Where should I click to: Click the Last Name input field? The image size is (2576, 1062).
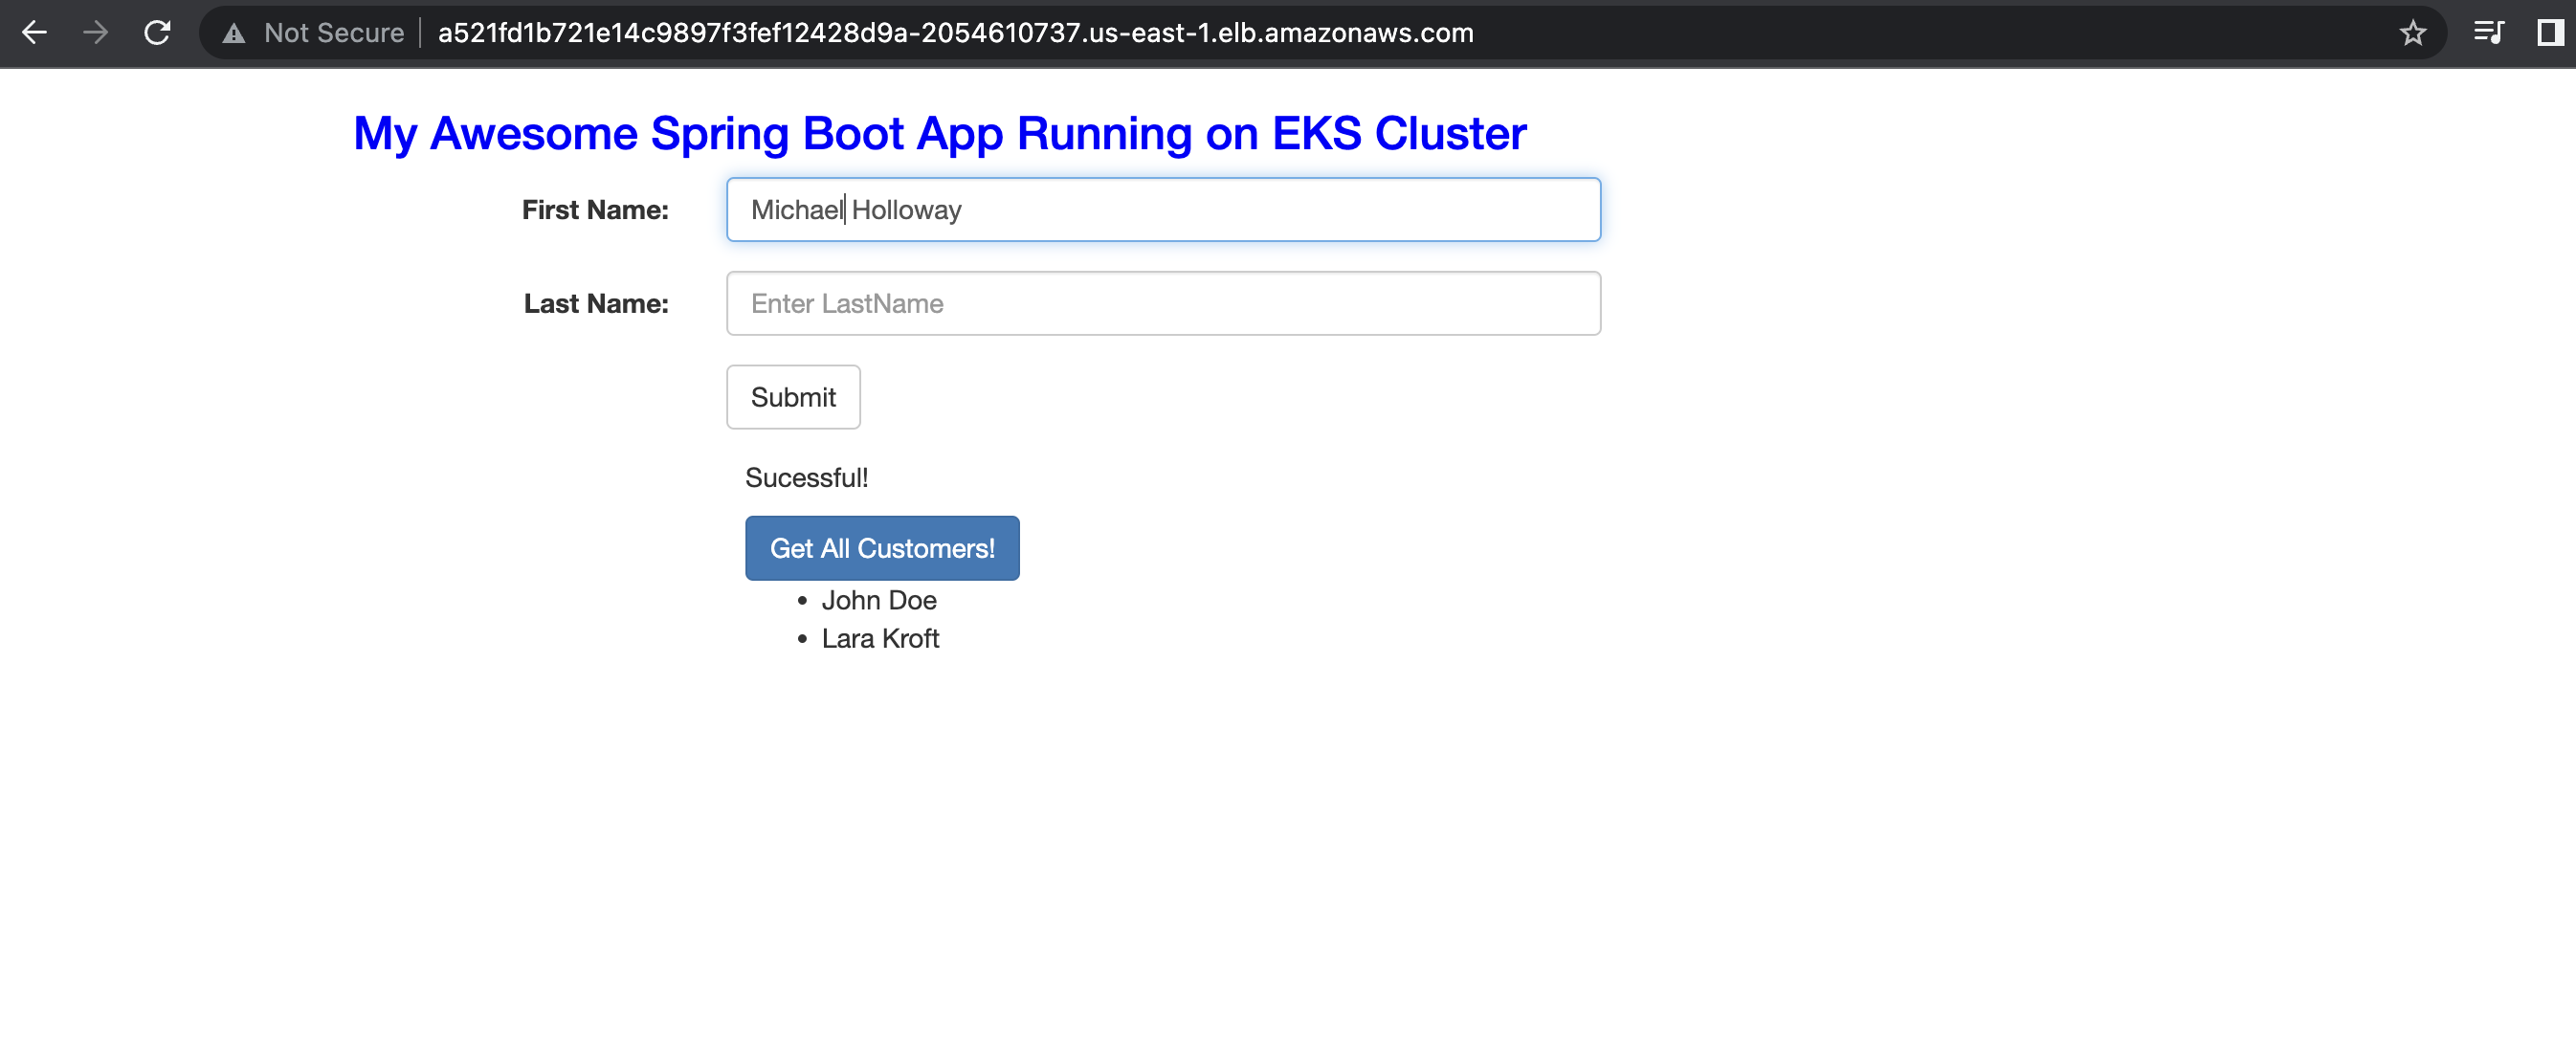[x=1163, y=303]
